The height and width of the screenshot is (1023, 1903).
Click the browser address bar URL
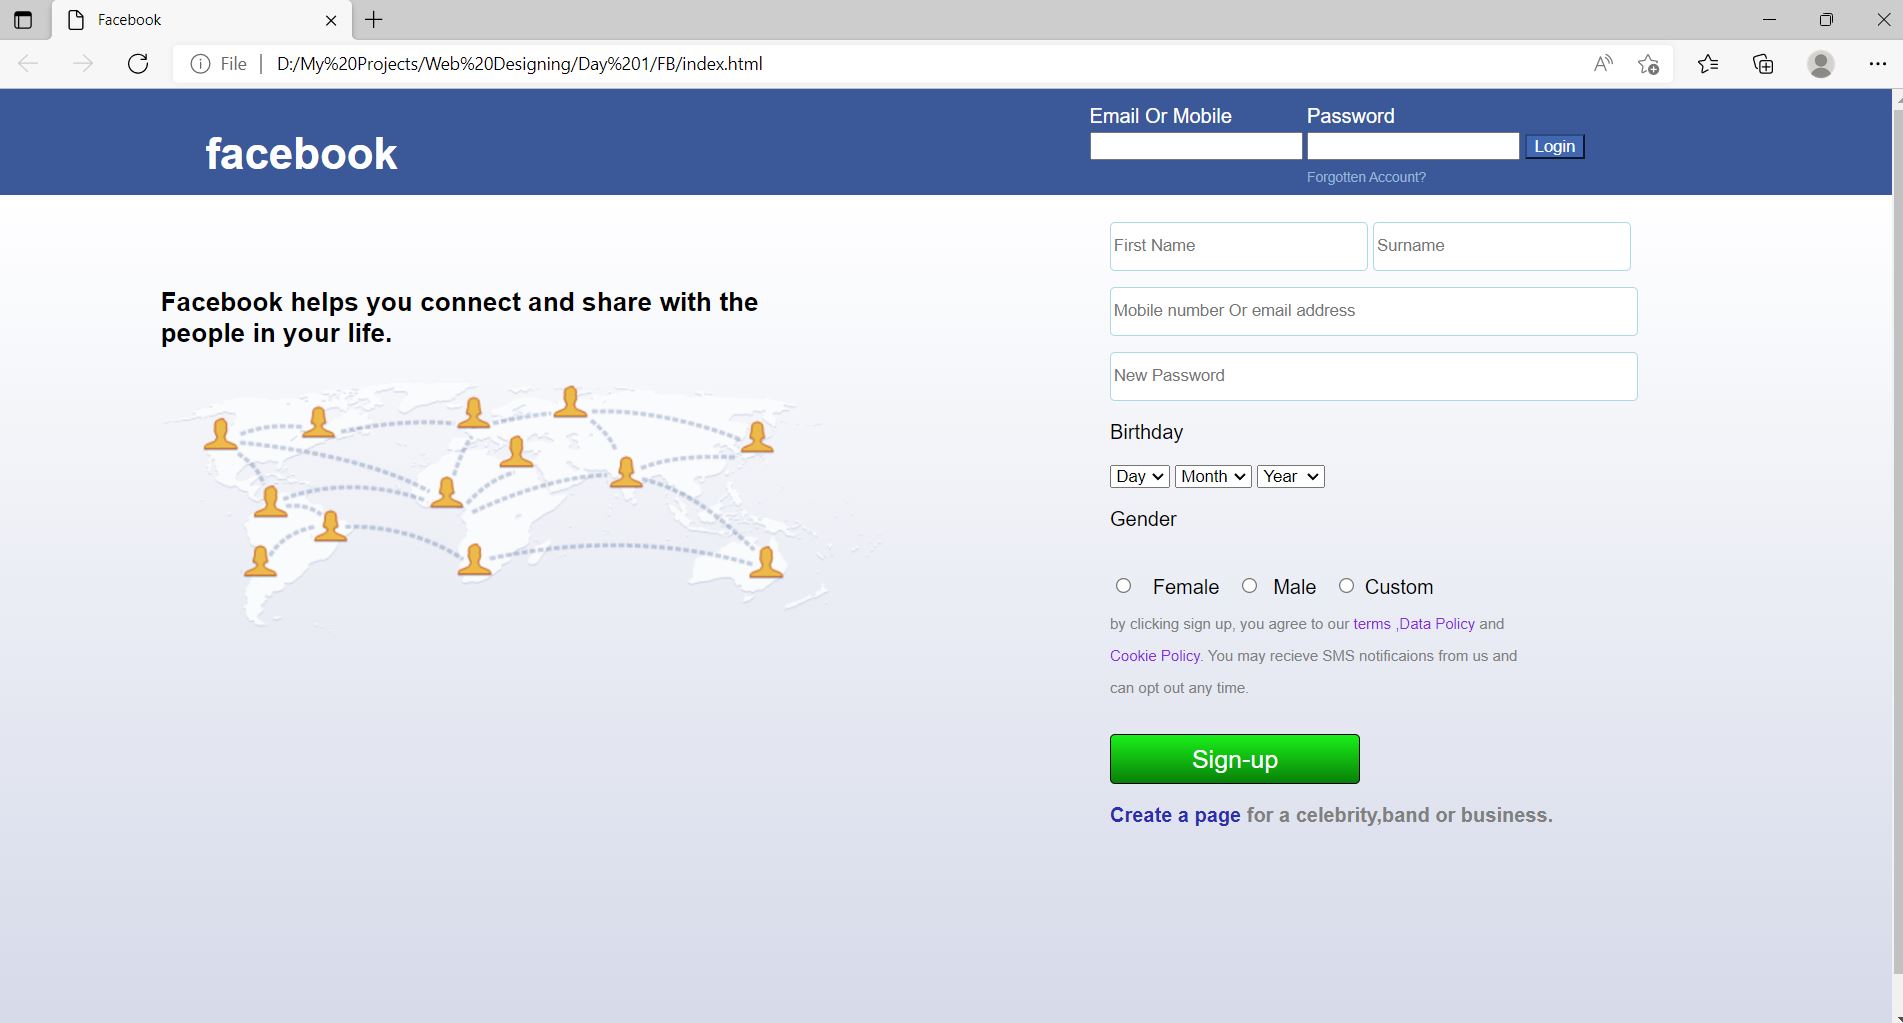pyautogui.click(x=520, y=64)
